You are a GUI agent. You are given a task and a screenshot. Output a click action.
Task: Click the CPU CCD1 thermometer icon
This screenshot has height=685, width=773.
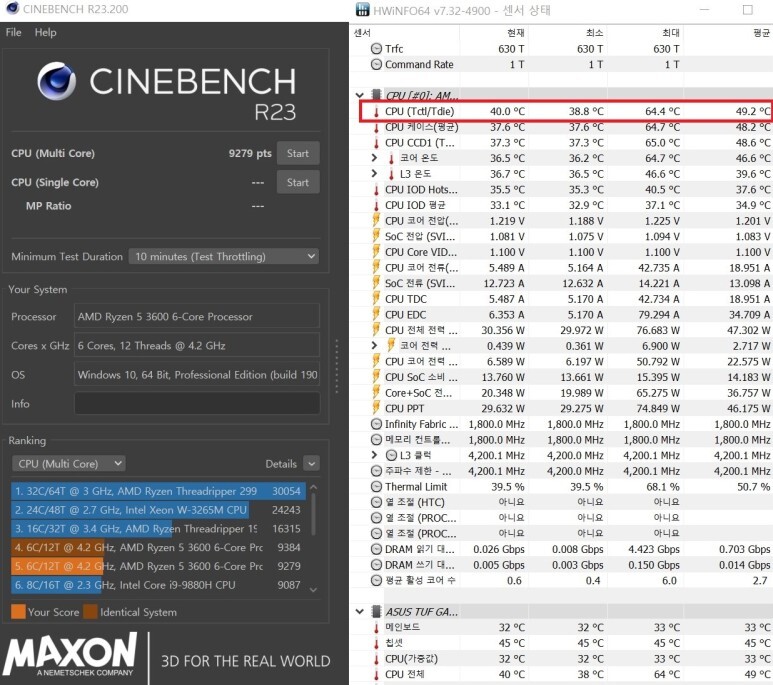(x=376, y=143)
